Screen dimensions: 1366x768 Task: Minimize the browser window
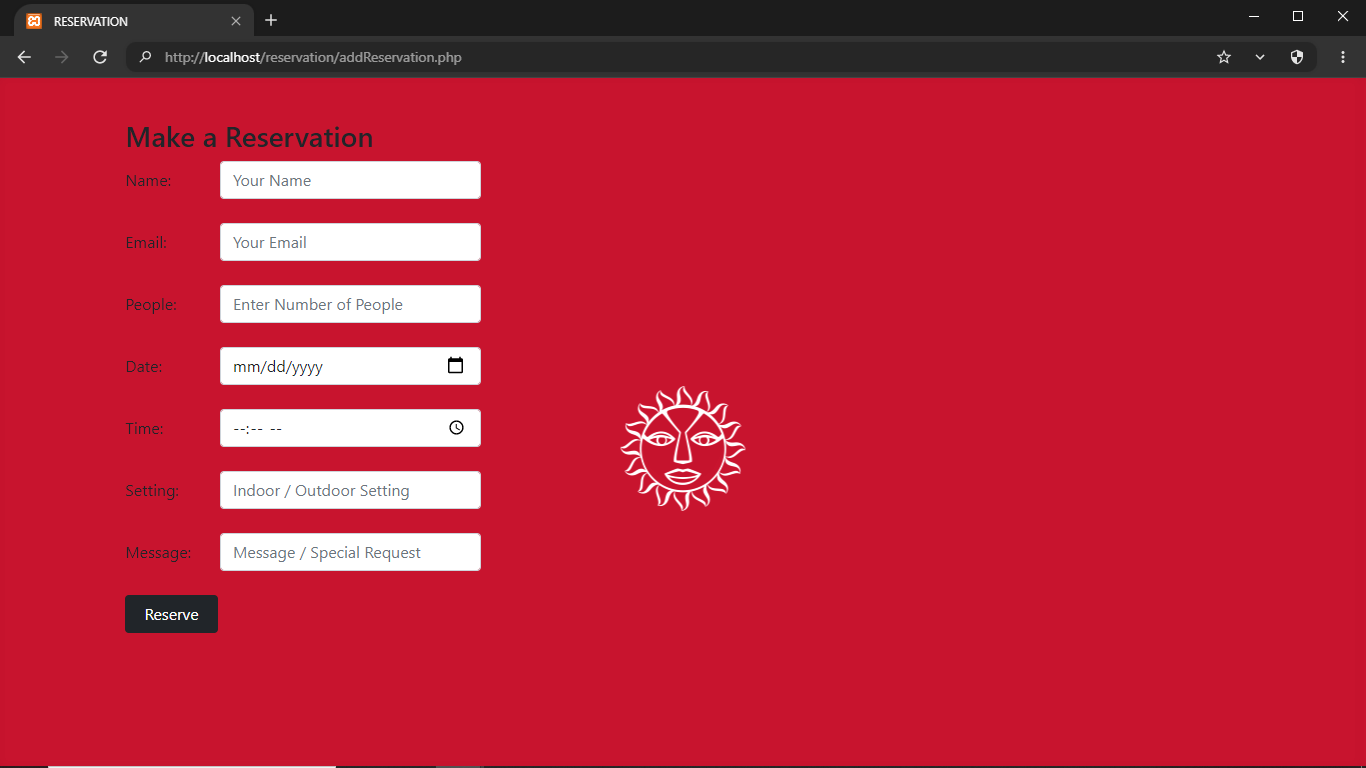pyautogui.click(x=1253, y=16)
